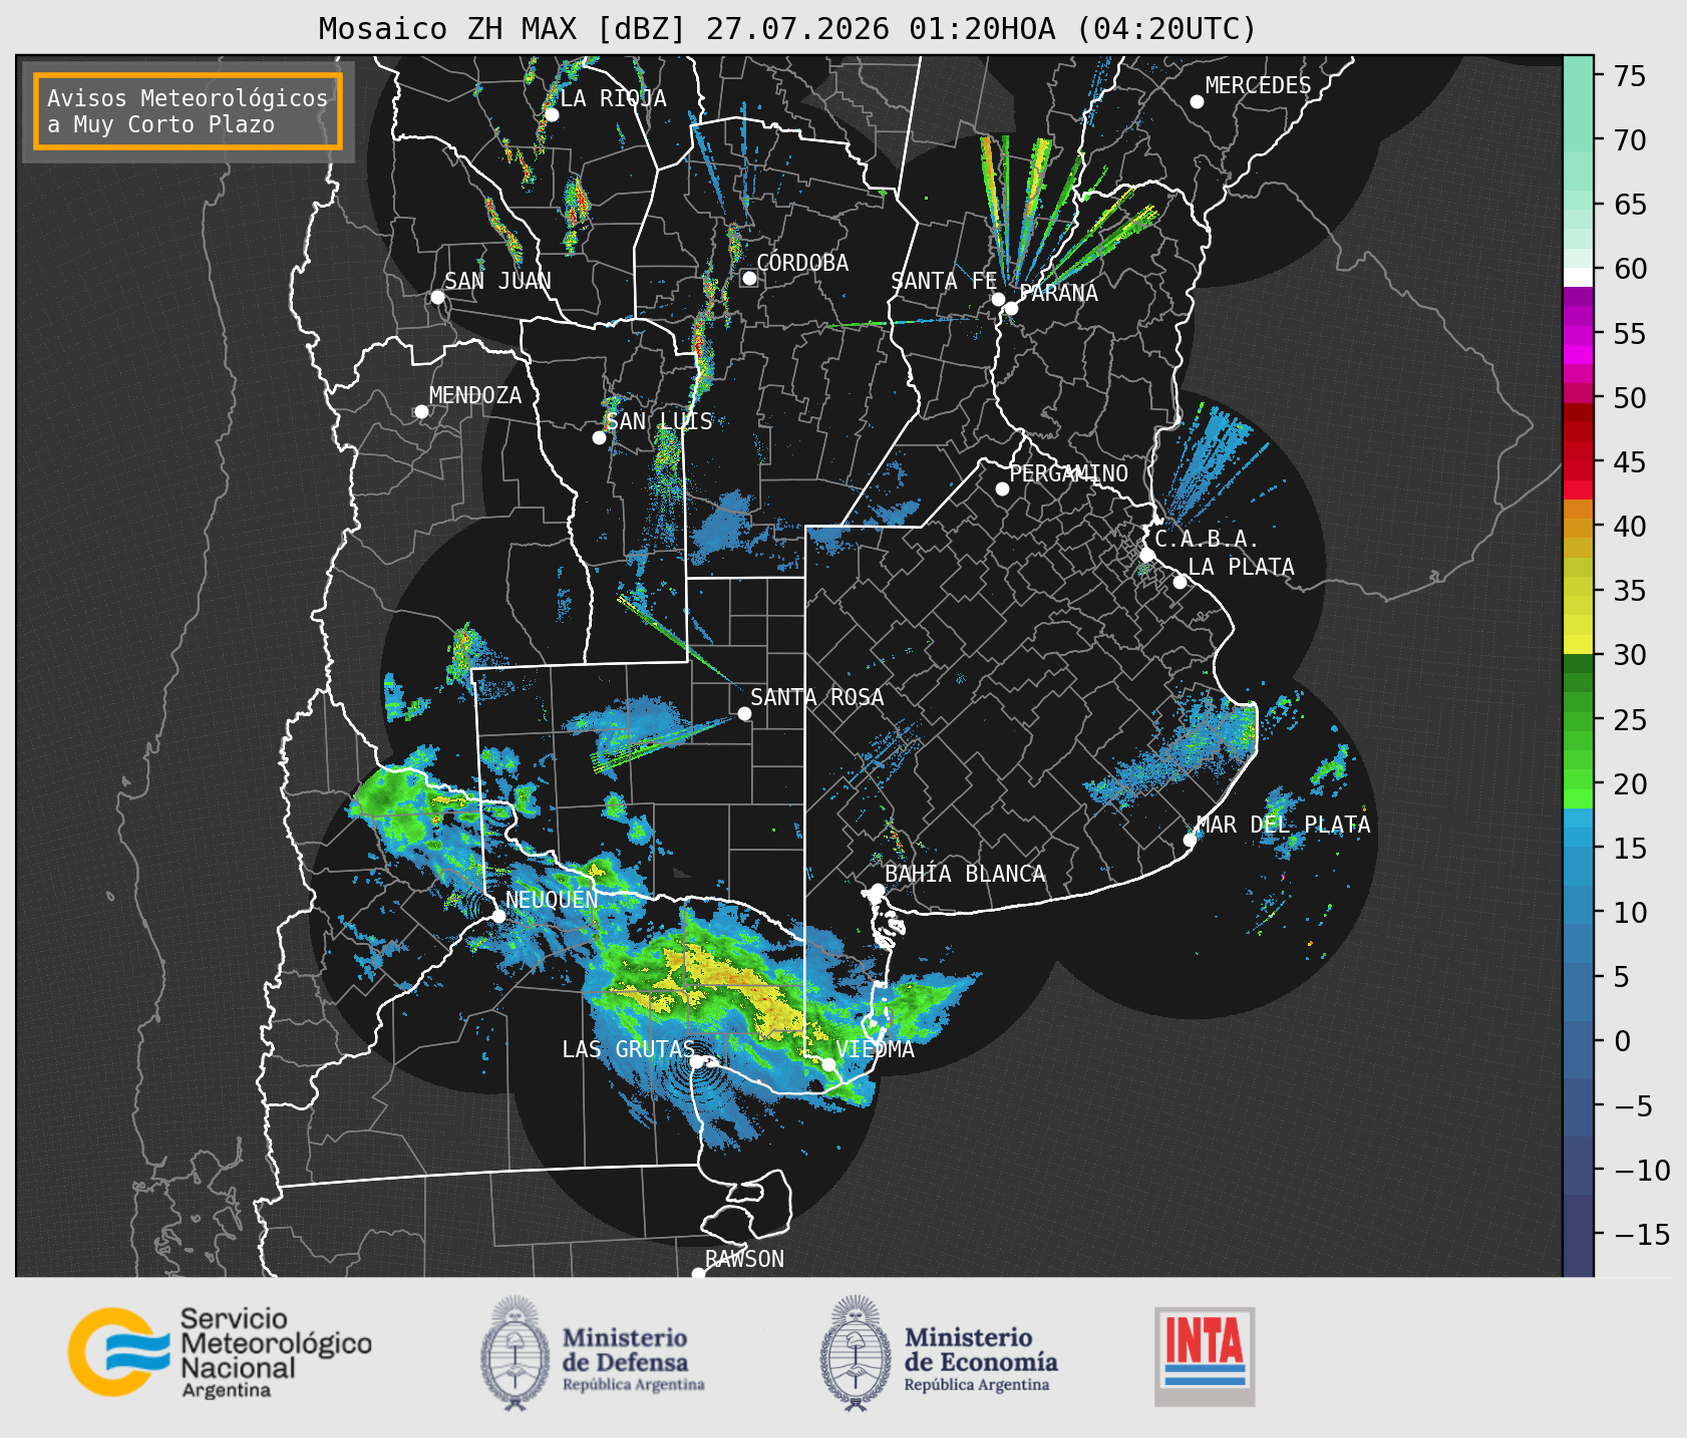The image size is (1687, 1438).
Task: Click the magenta 55 dBZ color band
Action: tap(1577, 333)
